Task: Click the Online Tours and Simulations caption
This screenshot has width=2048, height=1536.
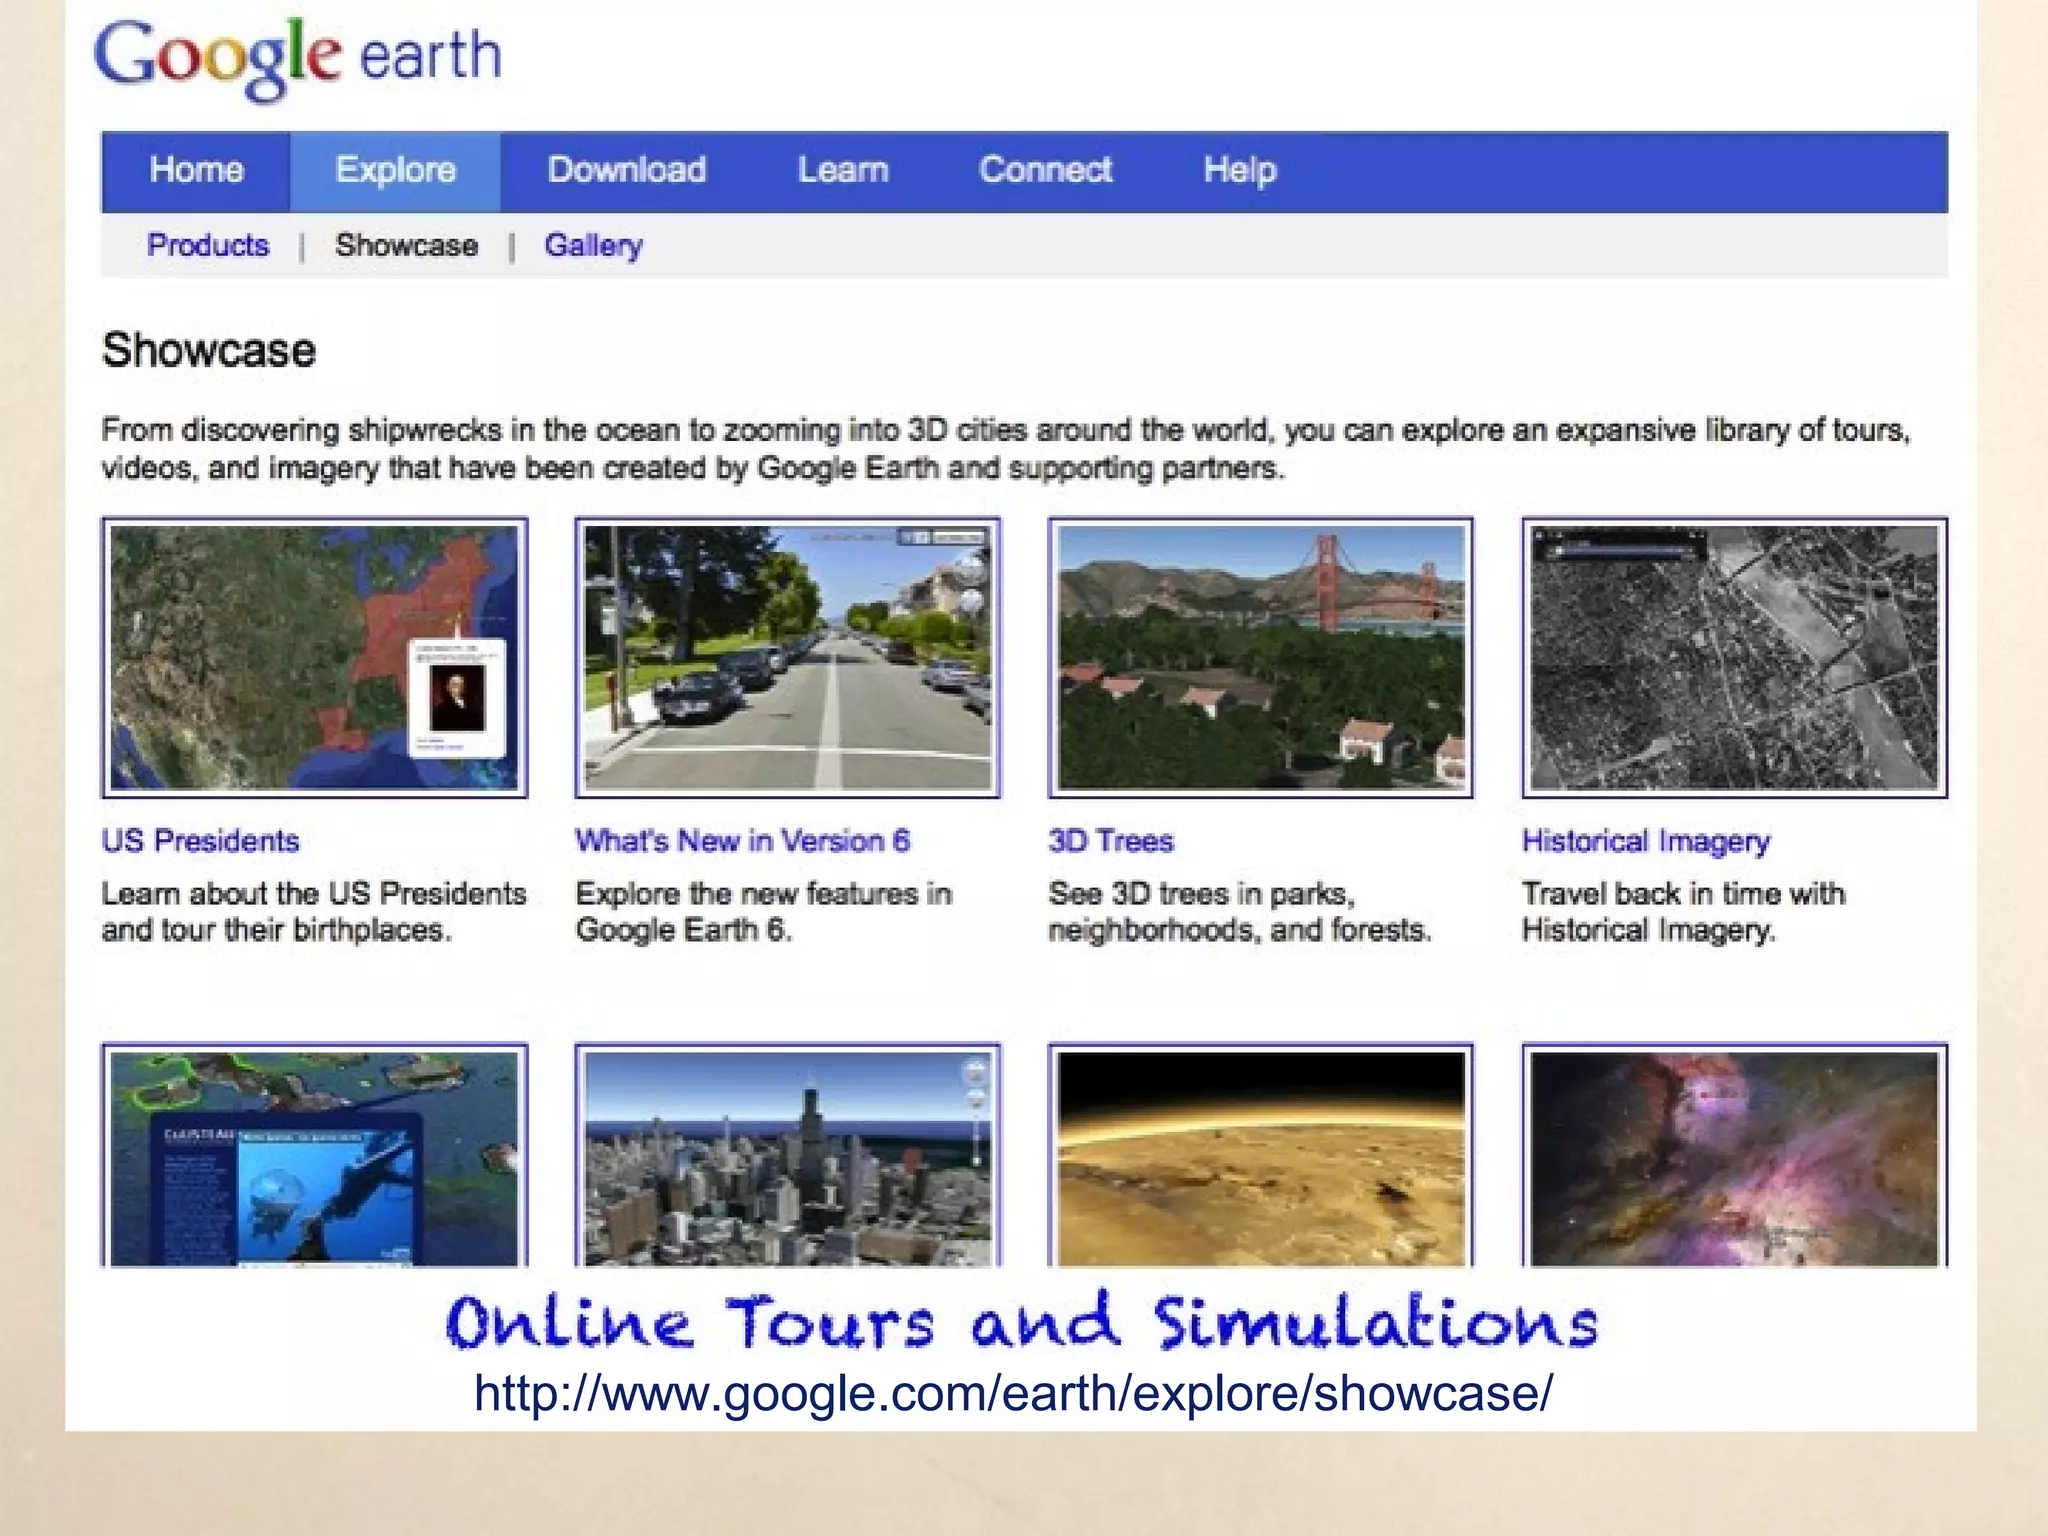Action: click(x=1022, y=1322)
